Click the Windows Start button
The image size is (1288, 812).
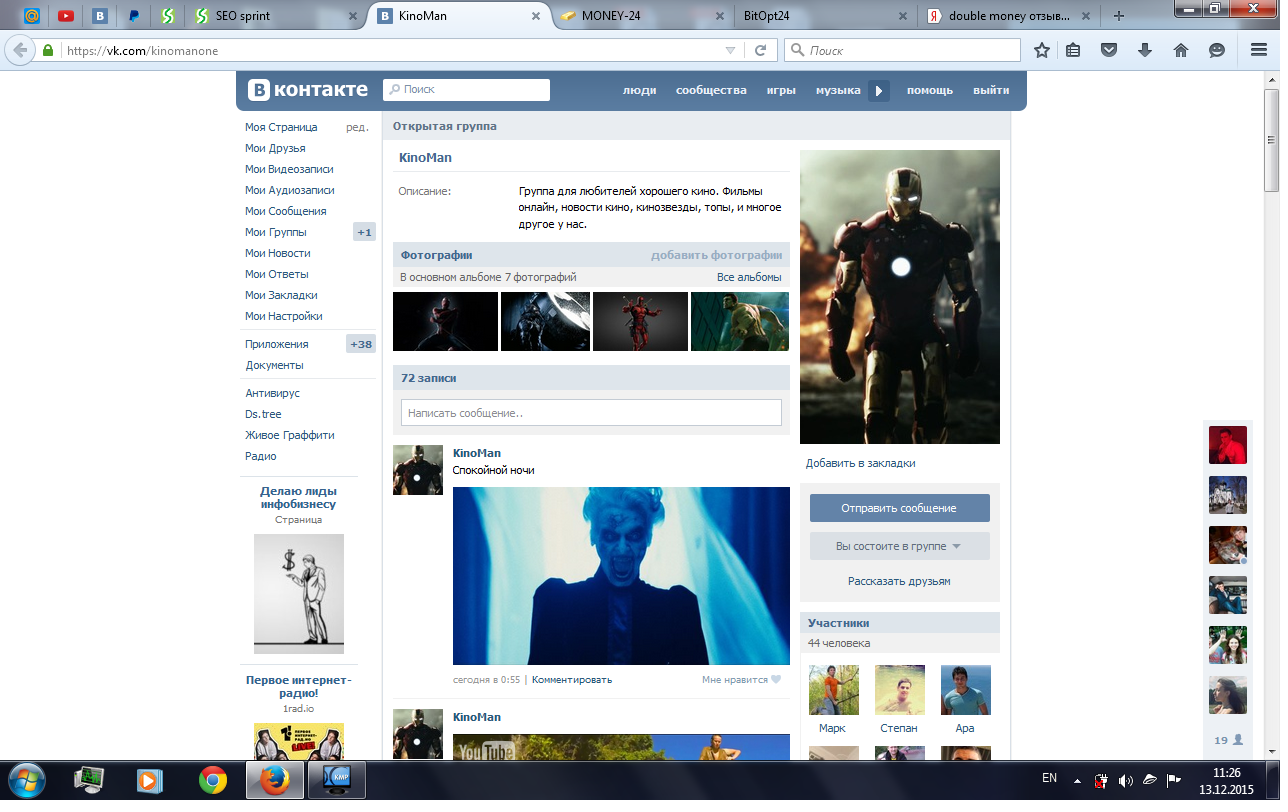(26, 780)
